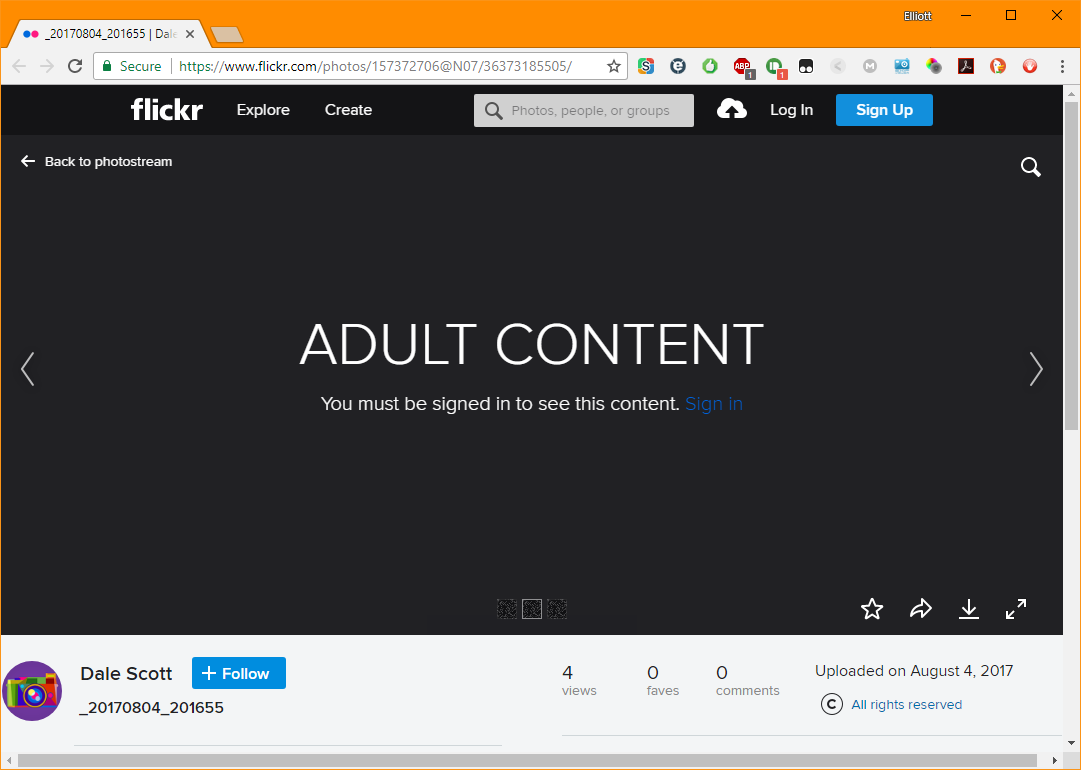1081x770 pixels.
Task: Select the middle thumbnail in the filmstrip
Action: point(532,609)
